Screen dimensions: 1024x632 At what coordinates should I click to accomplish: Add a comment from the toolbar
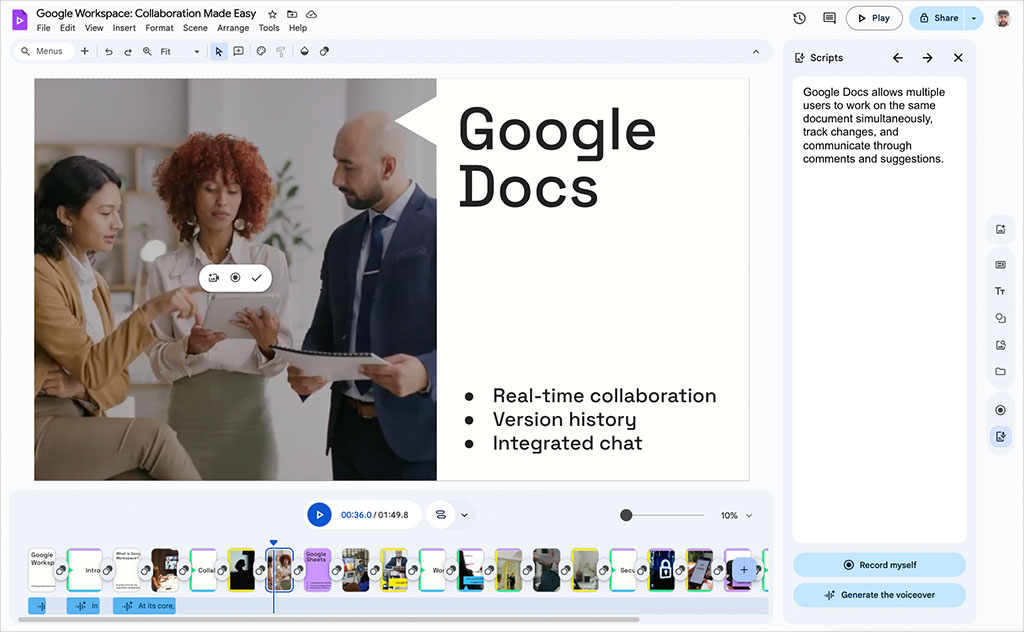[238, 51]
